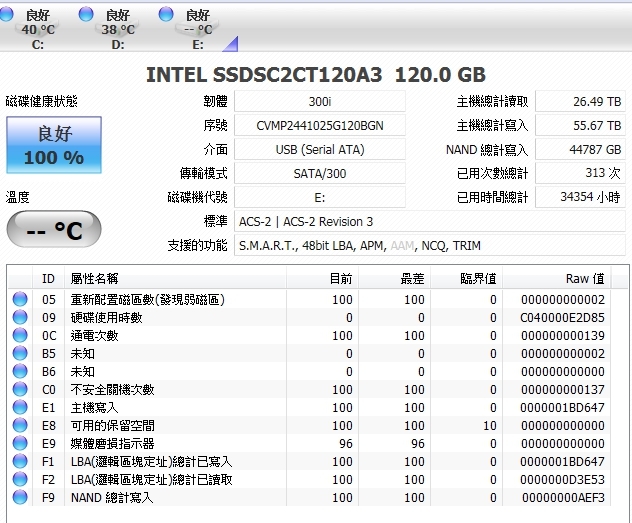
Task: Select drive C: showing 40 °C
Action: [38, 29]
